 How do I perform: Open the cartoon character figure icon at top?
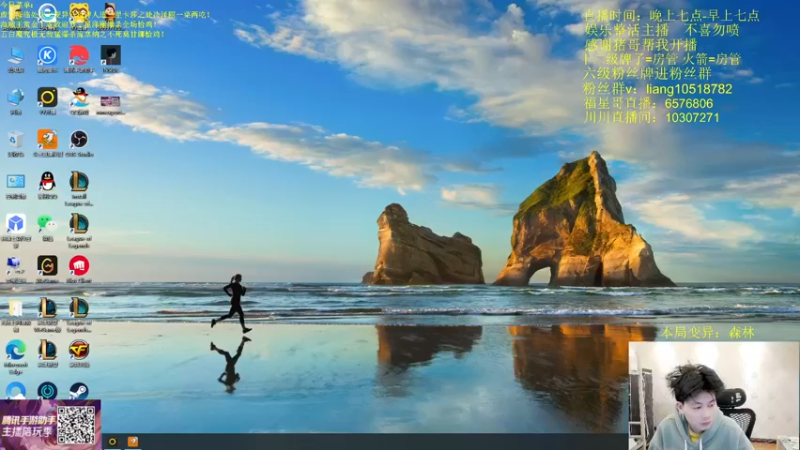click(x=110, y=11)
